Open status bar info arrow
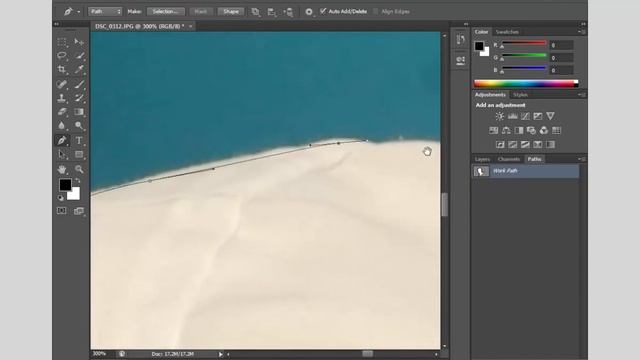This screenshot has width=640, height=360. [x=220, y=354]
